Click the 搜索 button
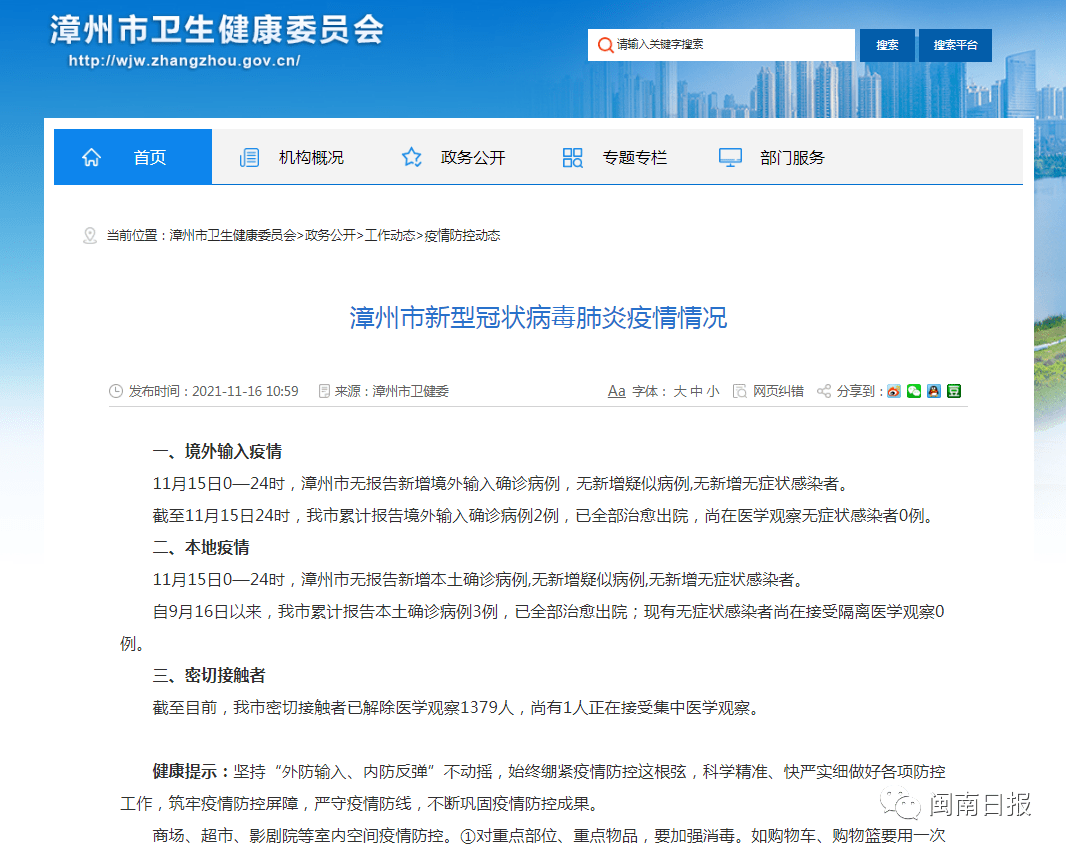 tap(887, 46)
